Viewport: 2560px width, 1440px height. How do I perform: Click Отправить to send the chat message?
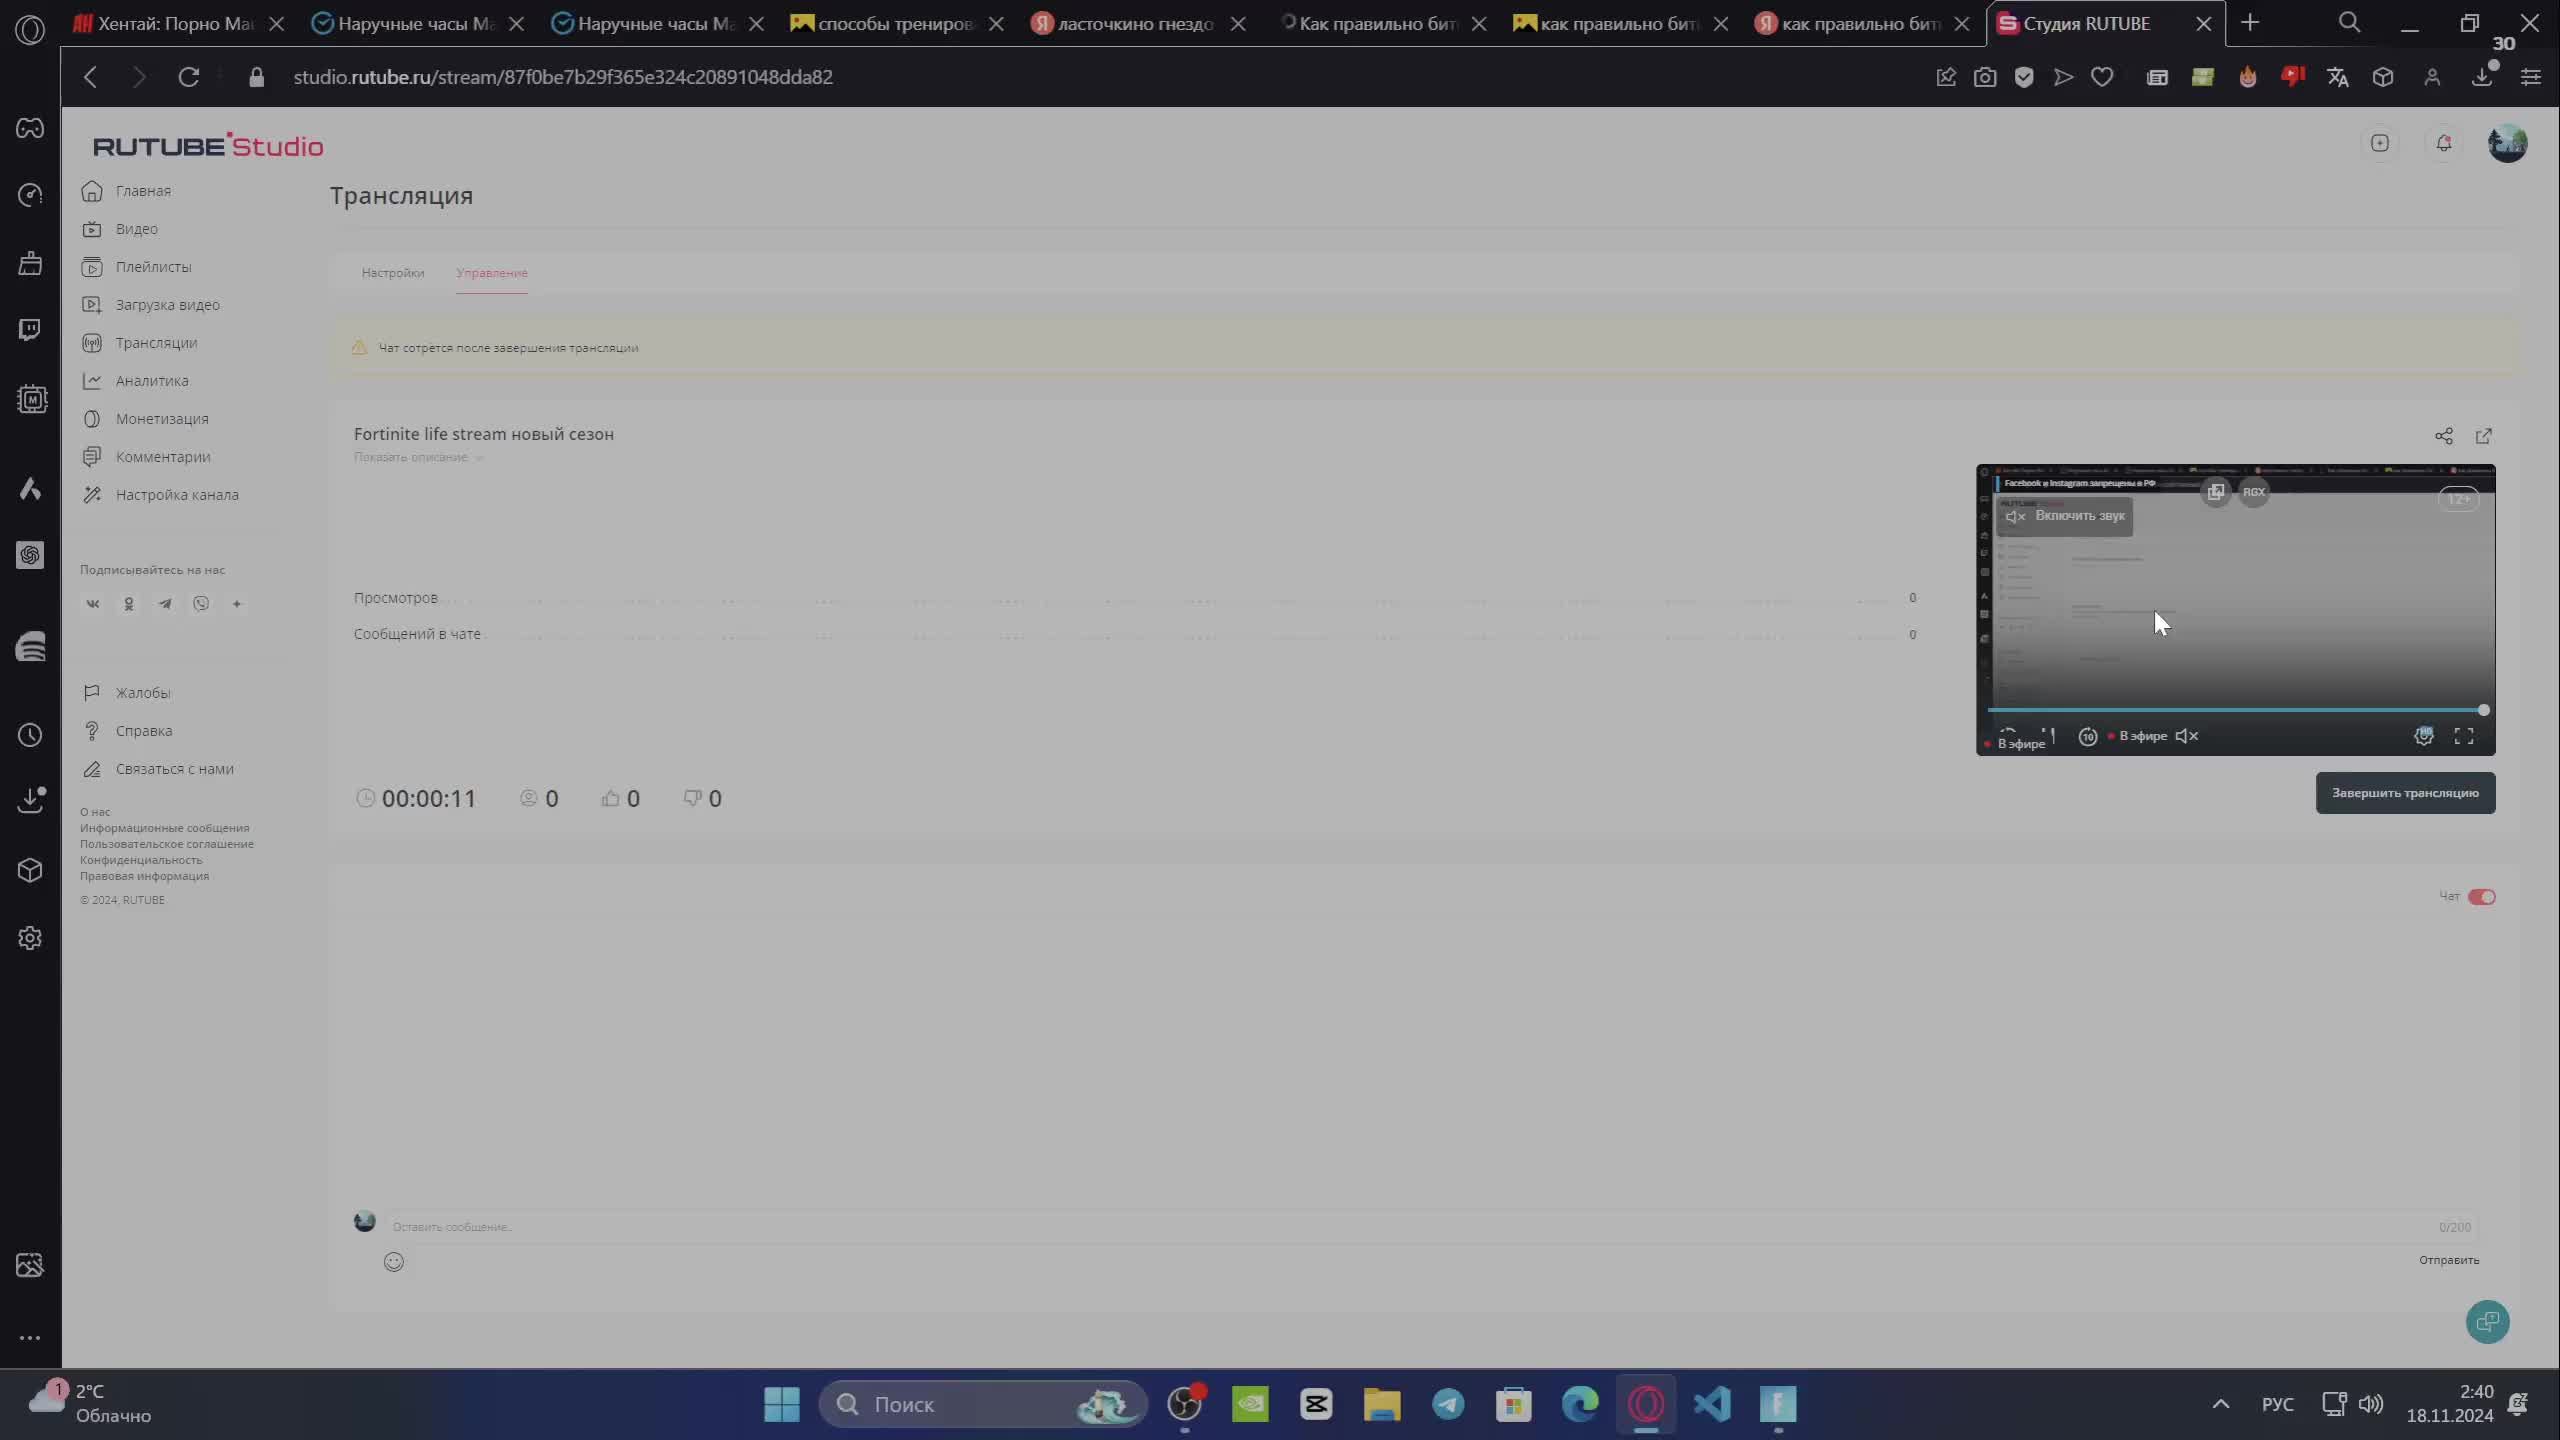[2449, 1260]
